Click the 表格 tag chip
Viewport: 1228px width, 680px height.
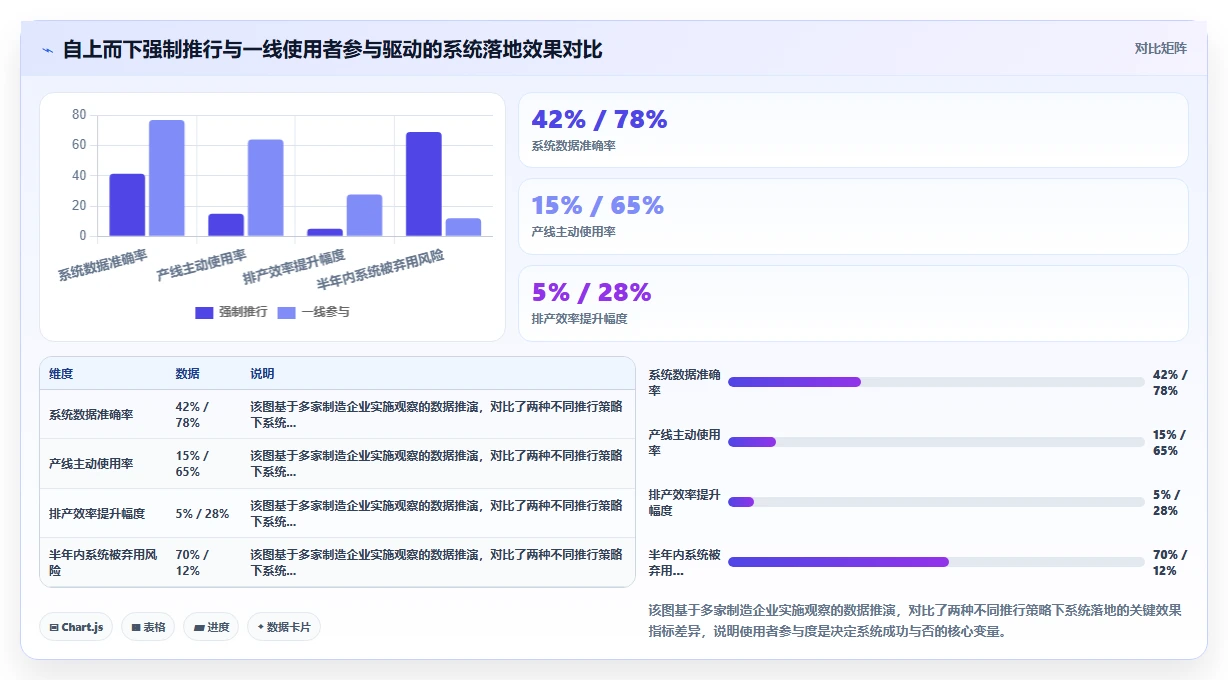click(148, 627)
